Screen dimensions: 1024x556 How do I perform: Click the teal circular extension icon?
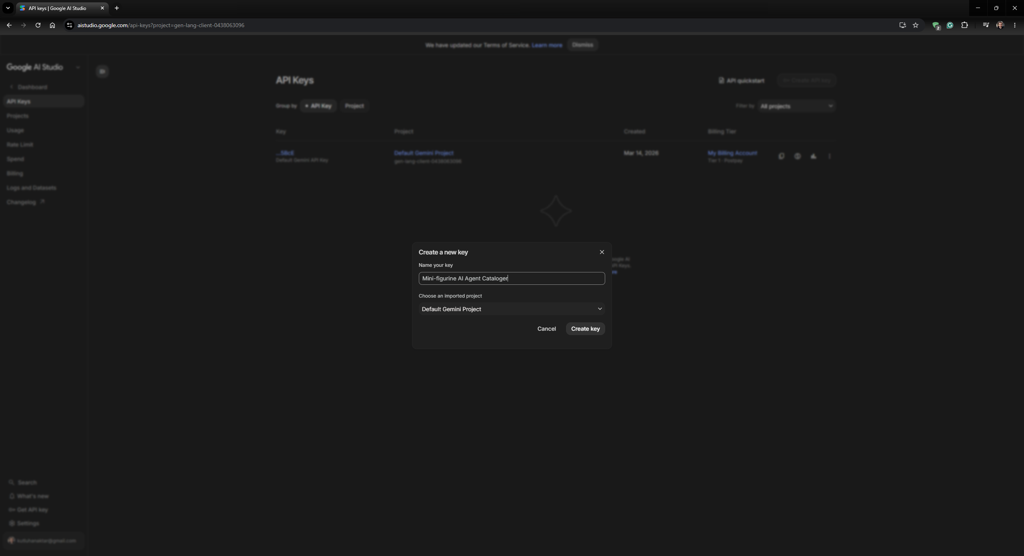(x=950, y=25)
